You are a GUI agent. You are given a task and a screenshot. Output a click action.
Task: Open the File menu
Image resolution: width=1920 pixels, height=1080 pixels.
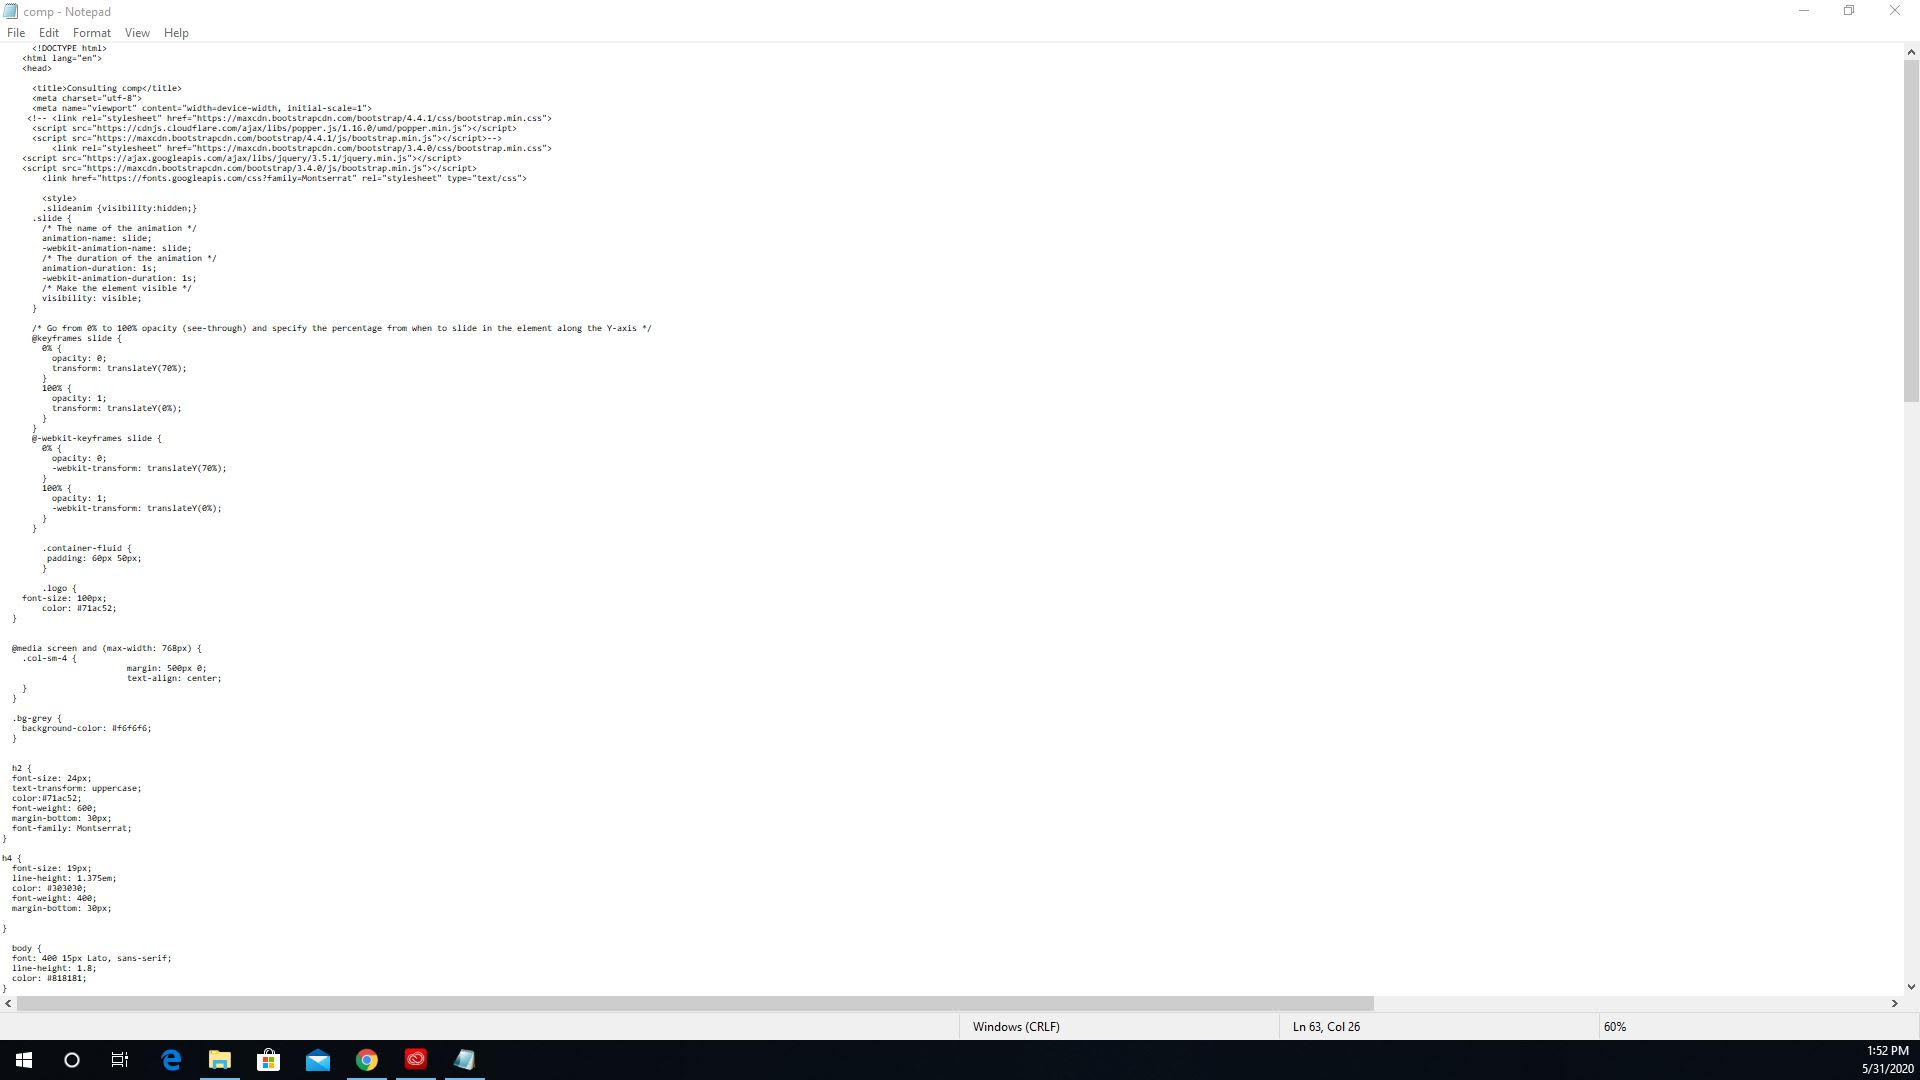tap(16, 33)
